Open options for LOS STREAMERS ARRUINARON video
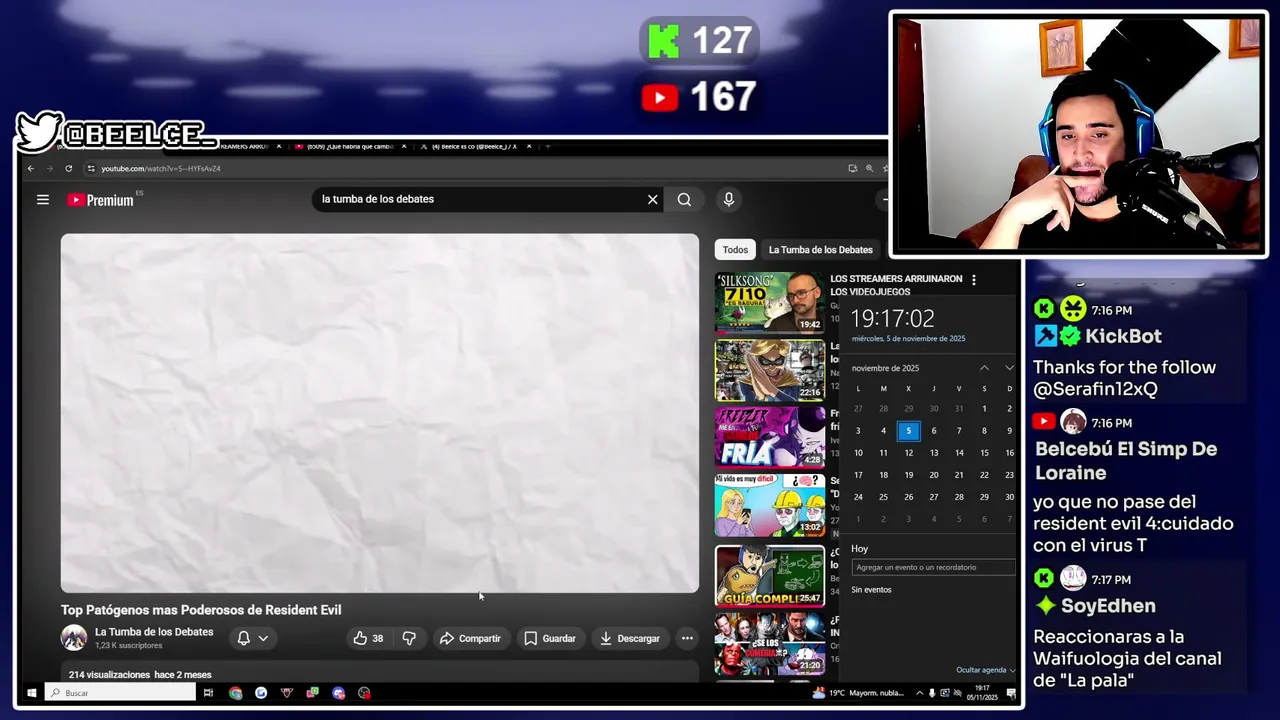The height and width of the screenshot is (720, 1280). click(973, 280)
